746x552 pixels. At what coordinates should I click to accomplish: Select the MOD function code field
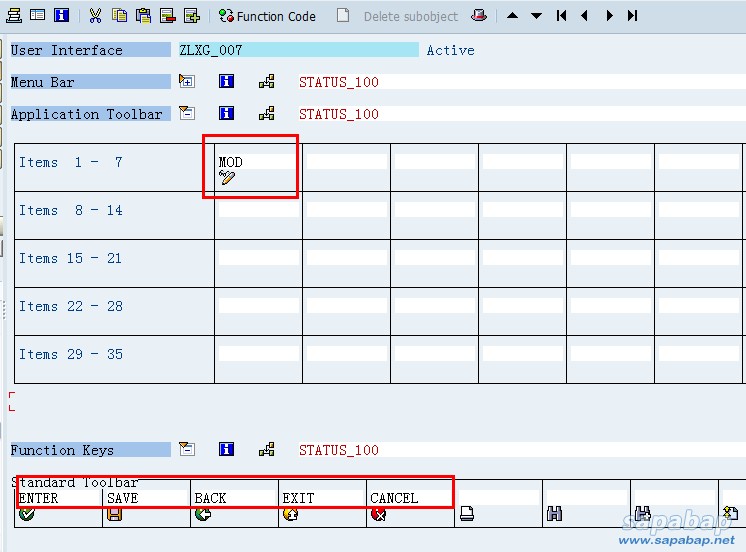[x=256, y=162]
